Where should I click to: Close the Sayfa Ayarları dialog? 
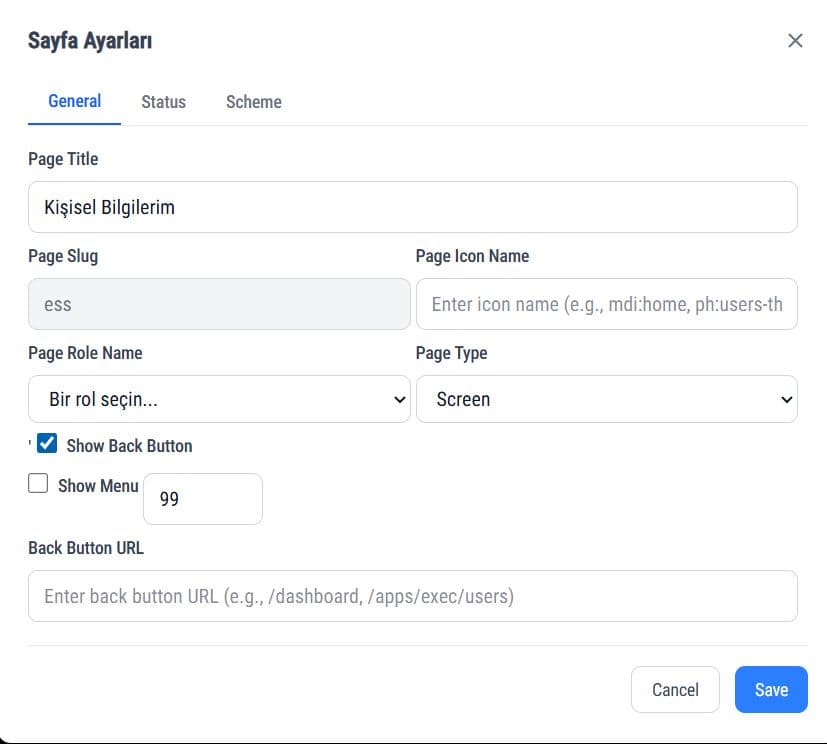pos(795,41)
